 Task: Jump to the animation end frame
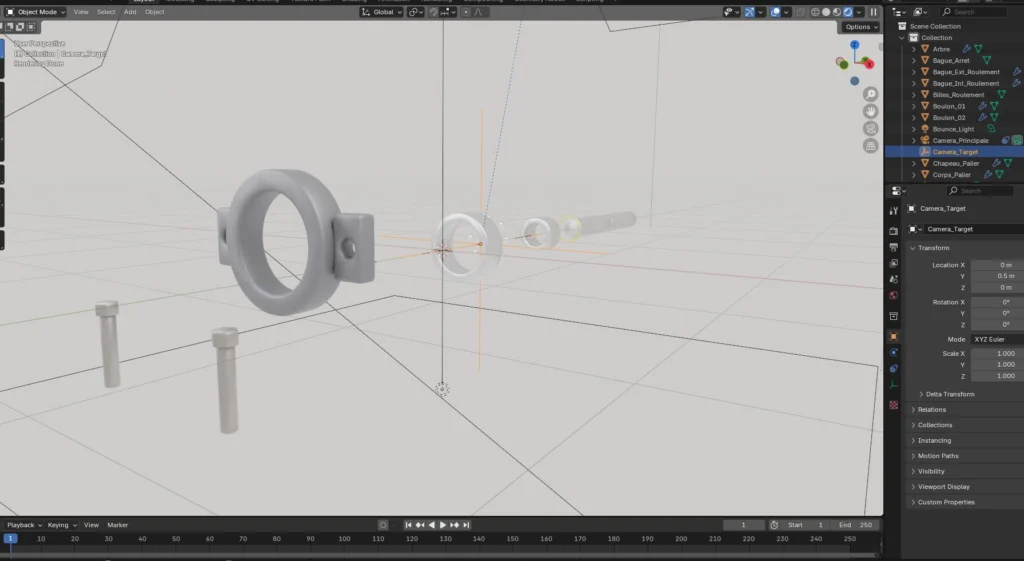[466, 525]
